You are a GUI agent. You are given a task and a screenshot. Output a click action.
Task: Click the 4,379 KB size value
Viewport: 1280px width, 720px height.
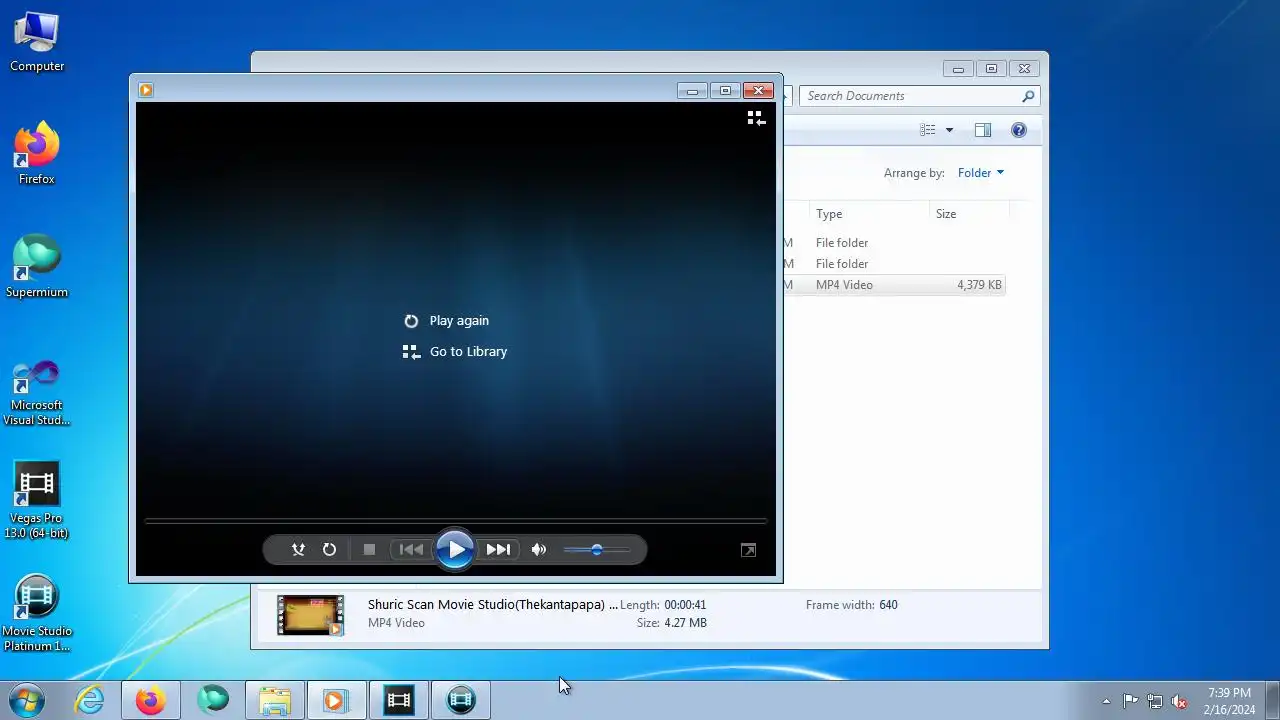coord(979,285)
